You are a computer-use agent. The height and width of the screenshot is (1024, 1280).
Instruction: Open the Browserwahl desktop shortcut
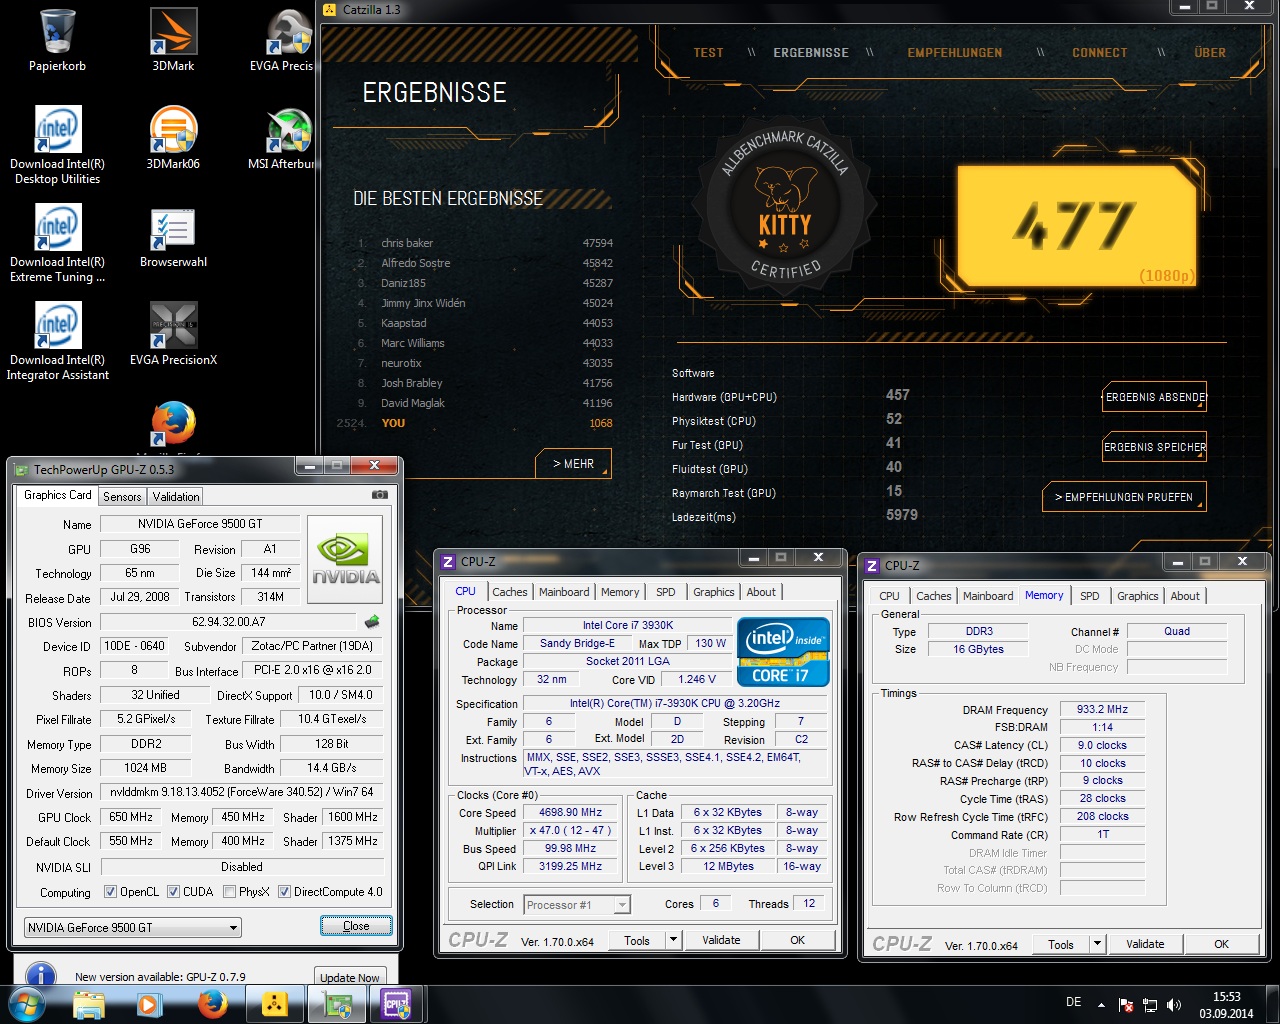tap(173, 237)
